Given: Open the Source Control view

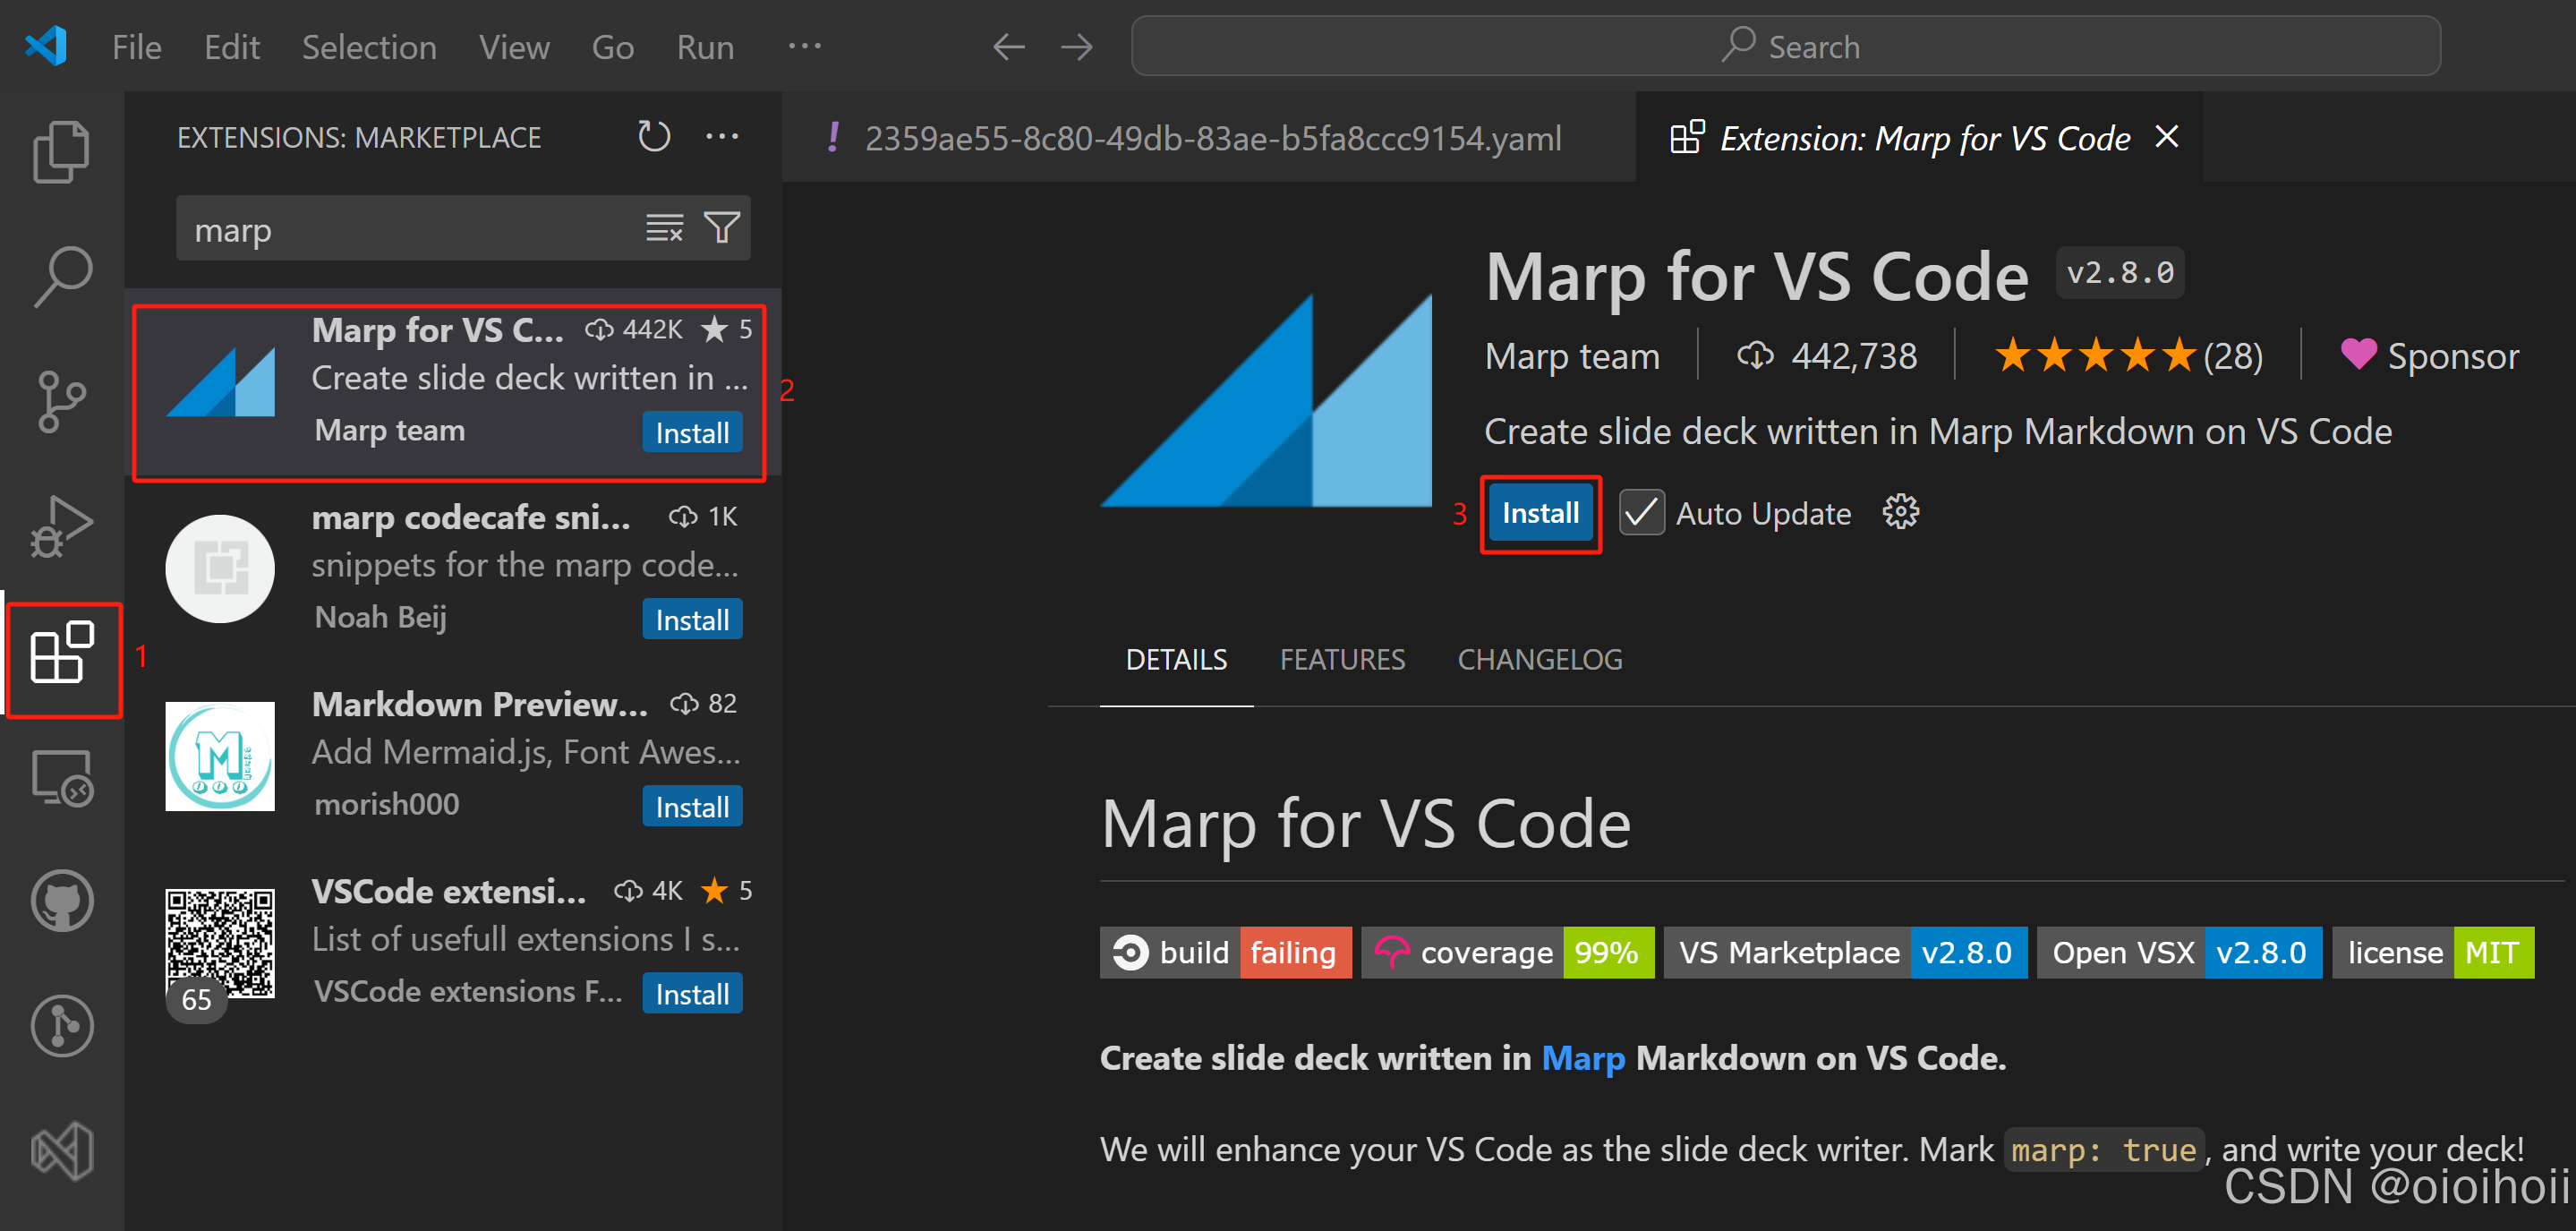Looking at the screenshot, I should click(x=61, y=401).
